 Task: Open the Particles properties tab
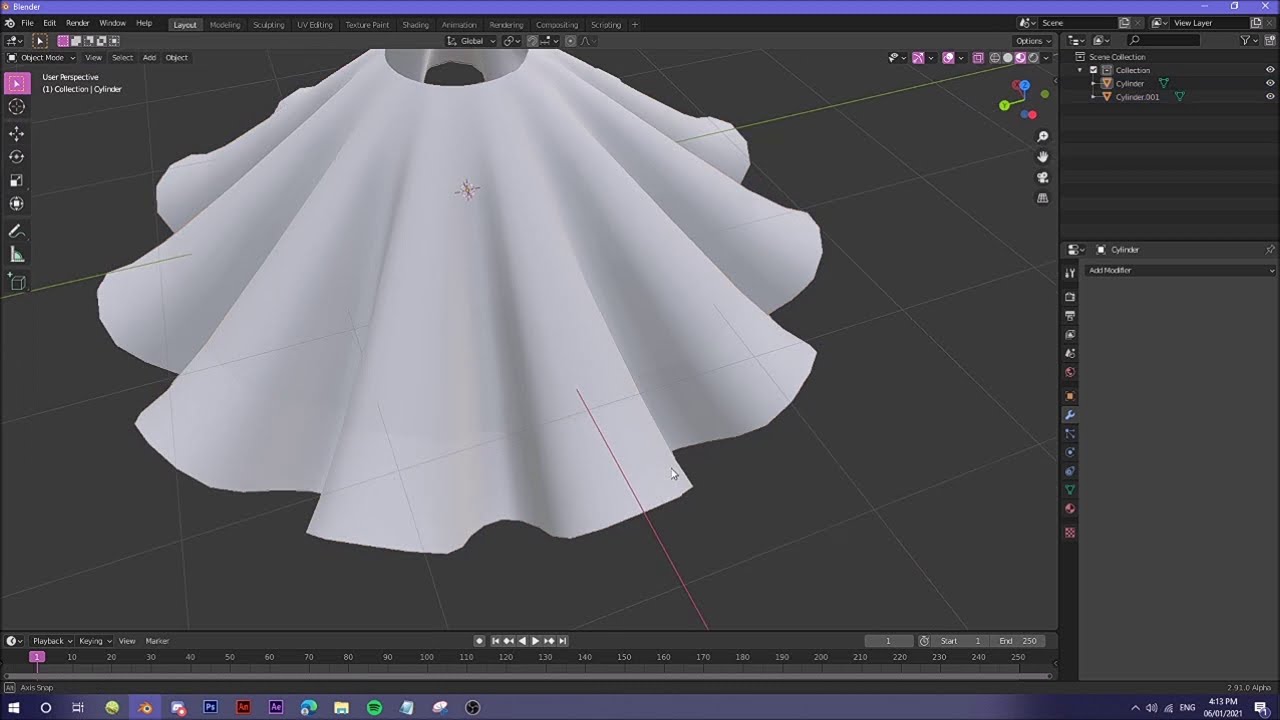1070,434
